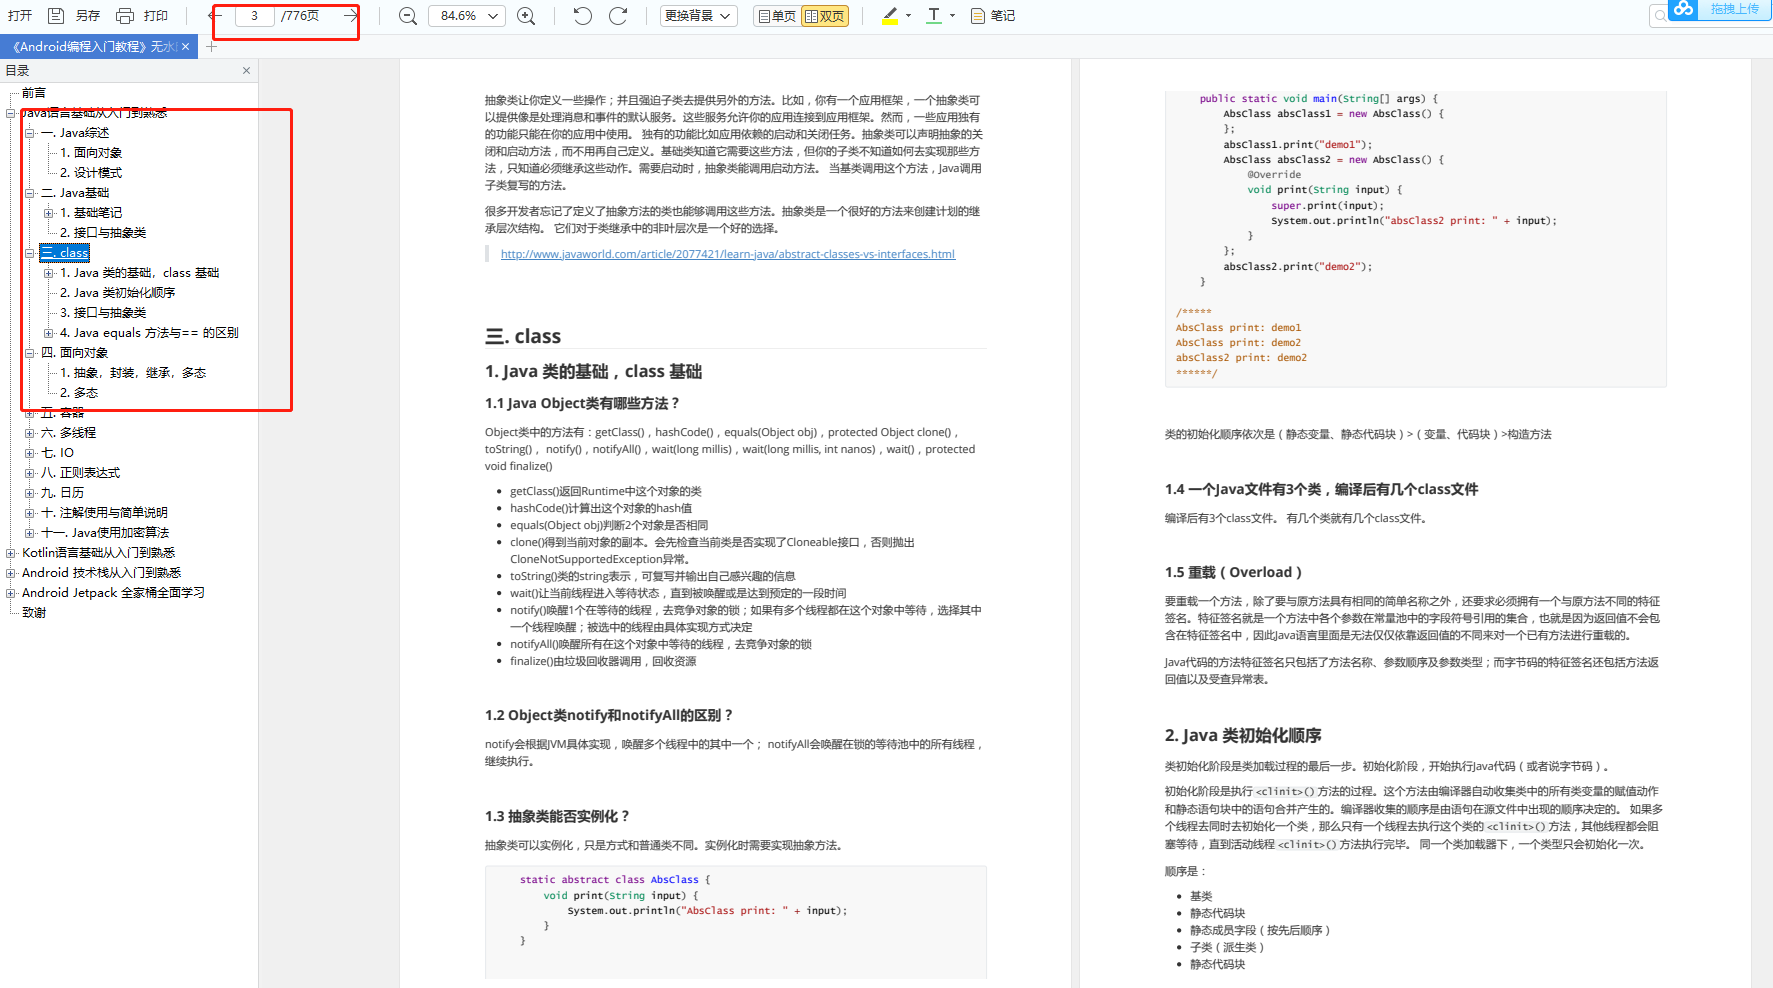Click heading 1.2 Object类notify和notifyAll的区别

609,715
